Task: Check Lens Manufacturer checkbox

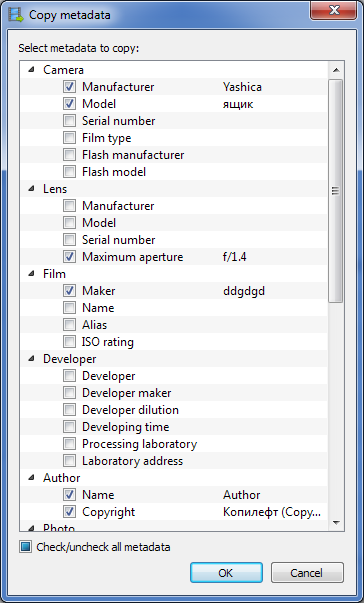Action: [x=69, y=206]
